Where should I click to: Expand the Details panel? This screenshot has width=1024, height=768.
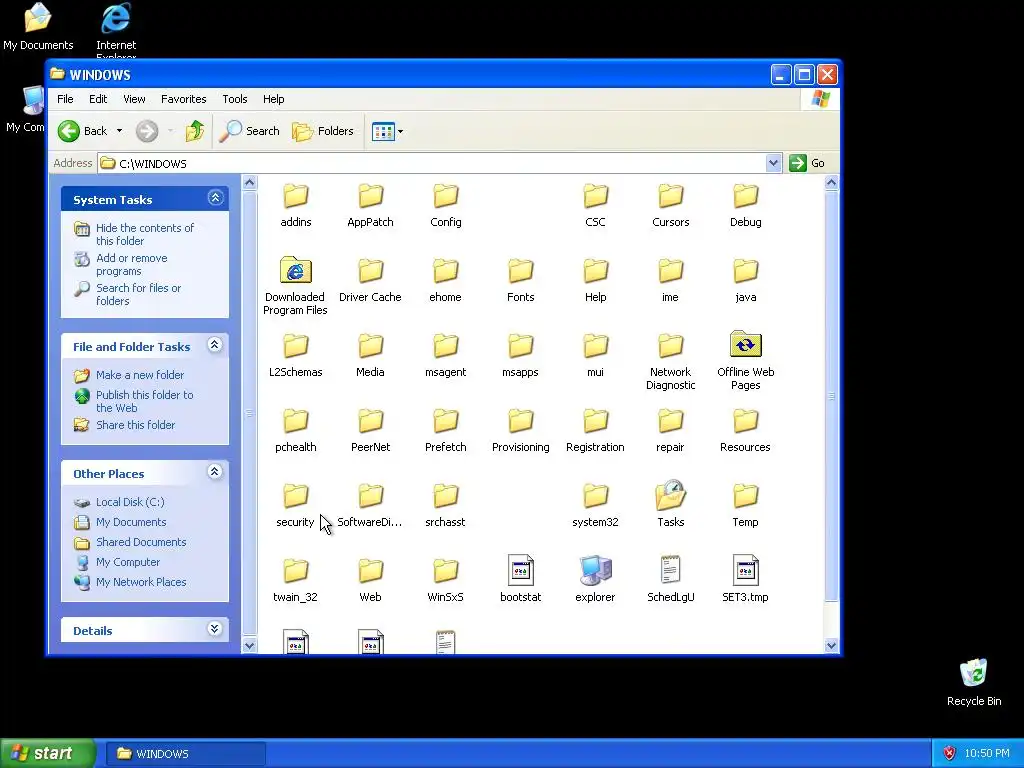[215, 629]
